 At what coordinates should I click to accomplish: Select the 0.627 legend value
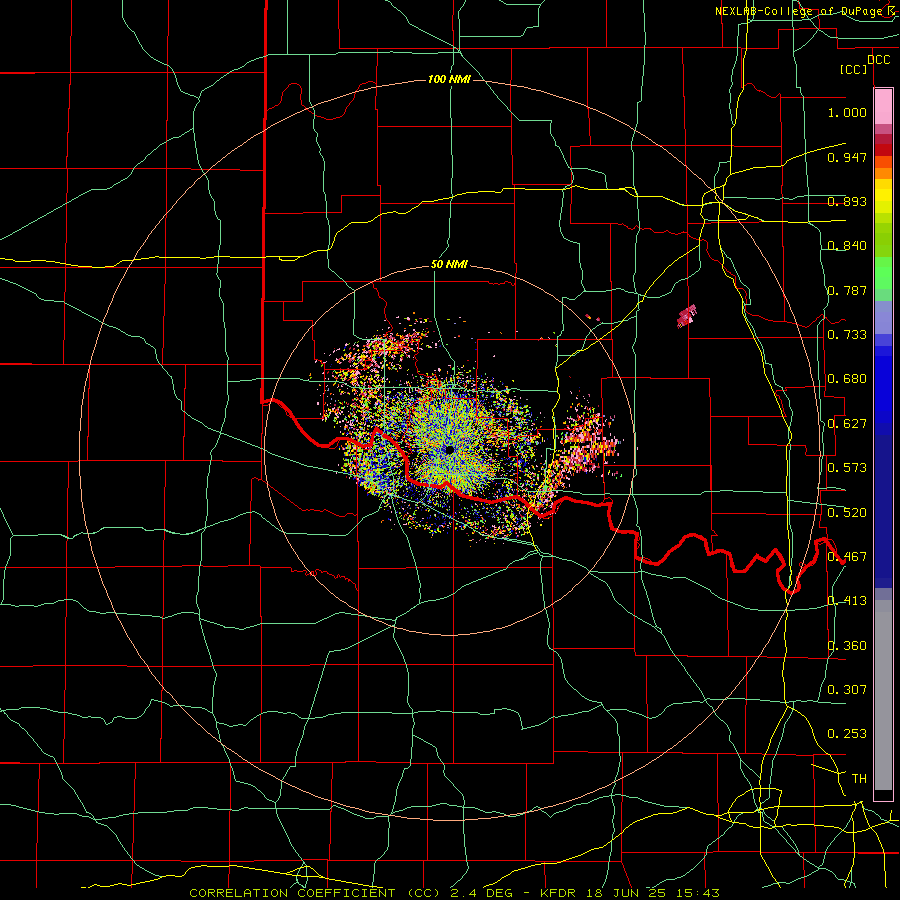tap(847, 424)
